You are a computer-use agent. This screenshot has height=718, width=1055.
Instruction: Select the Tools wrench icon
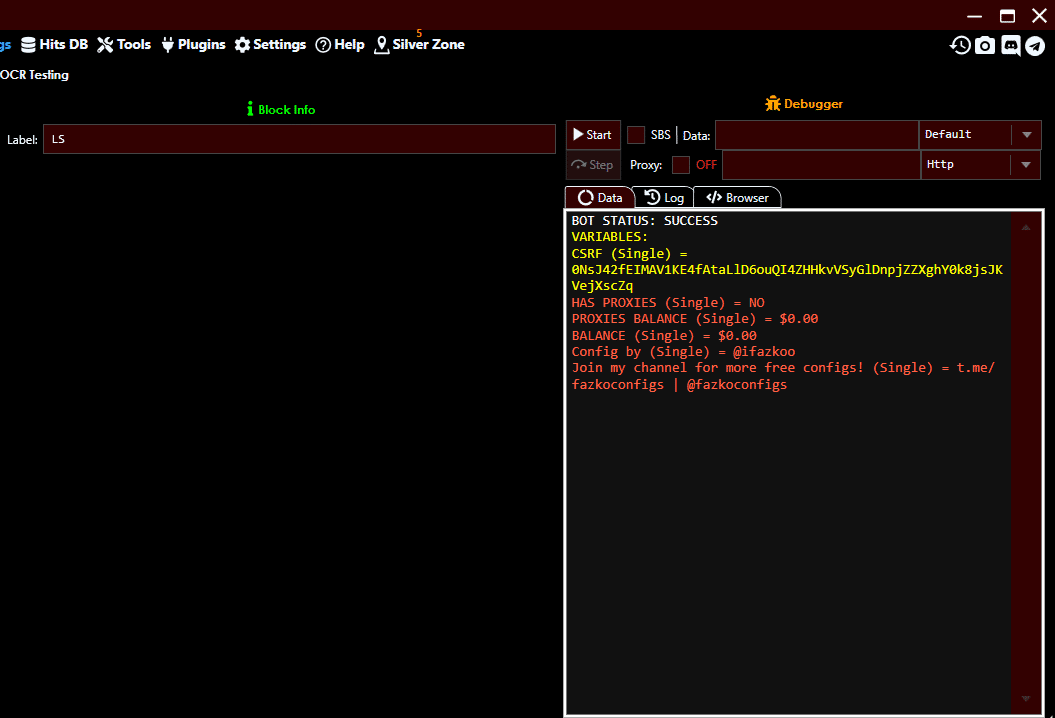(x=104, y=44)
